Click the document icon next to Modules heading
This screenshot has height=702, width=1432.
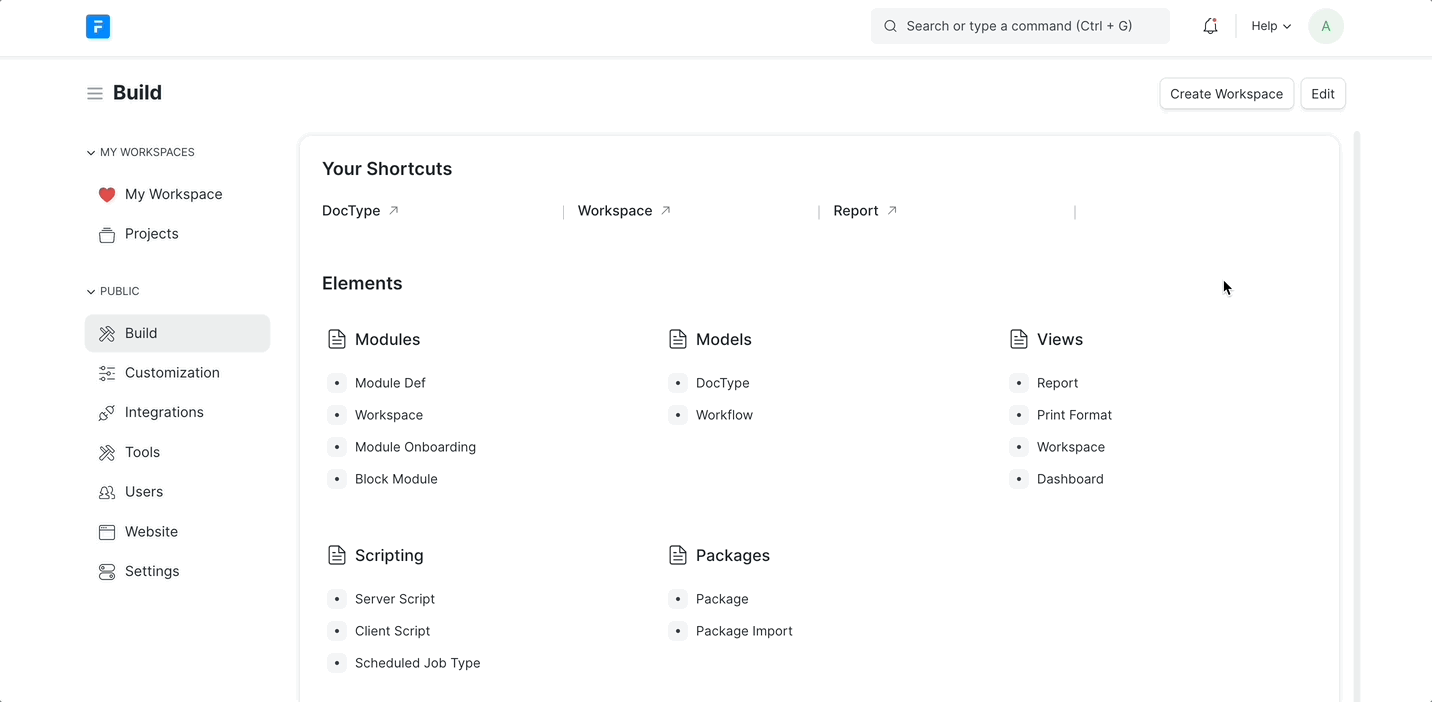pyautogui.click(x=336, y=339)
